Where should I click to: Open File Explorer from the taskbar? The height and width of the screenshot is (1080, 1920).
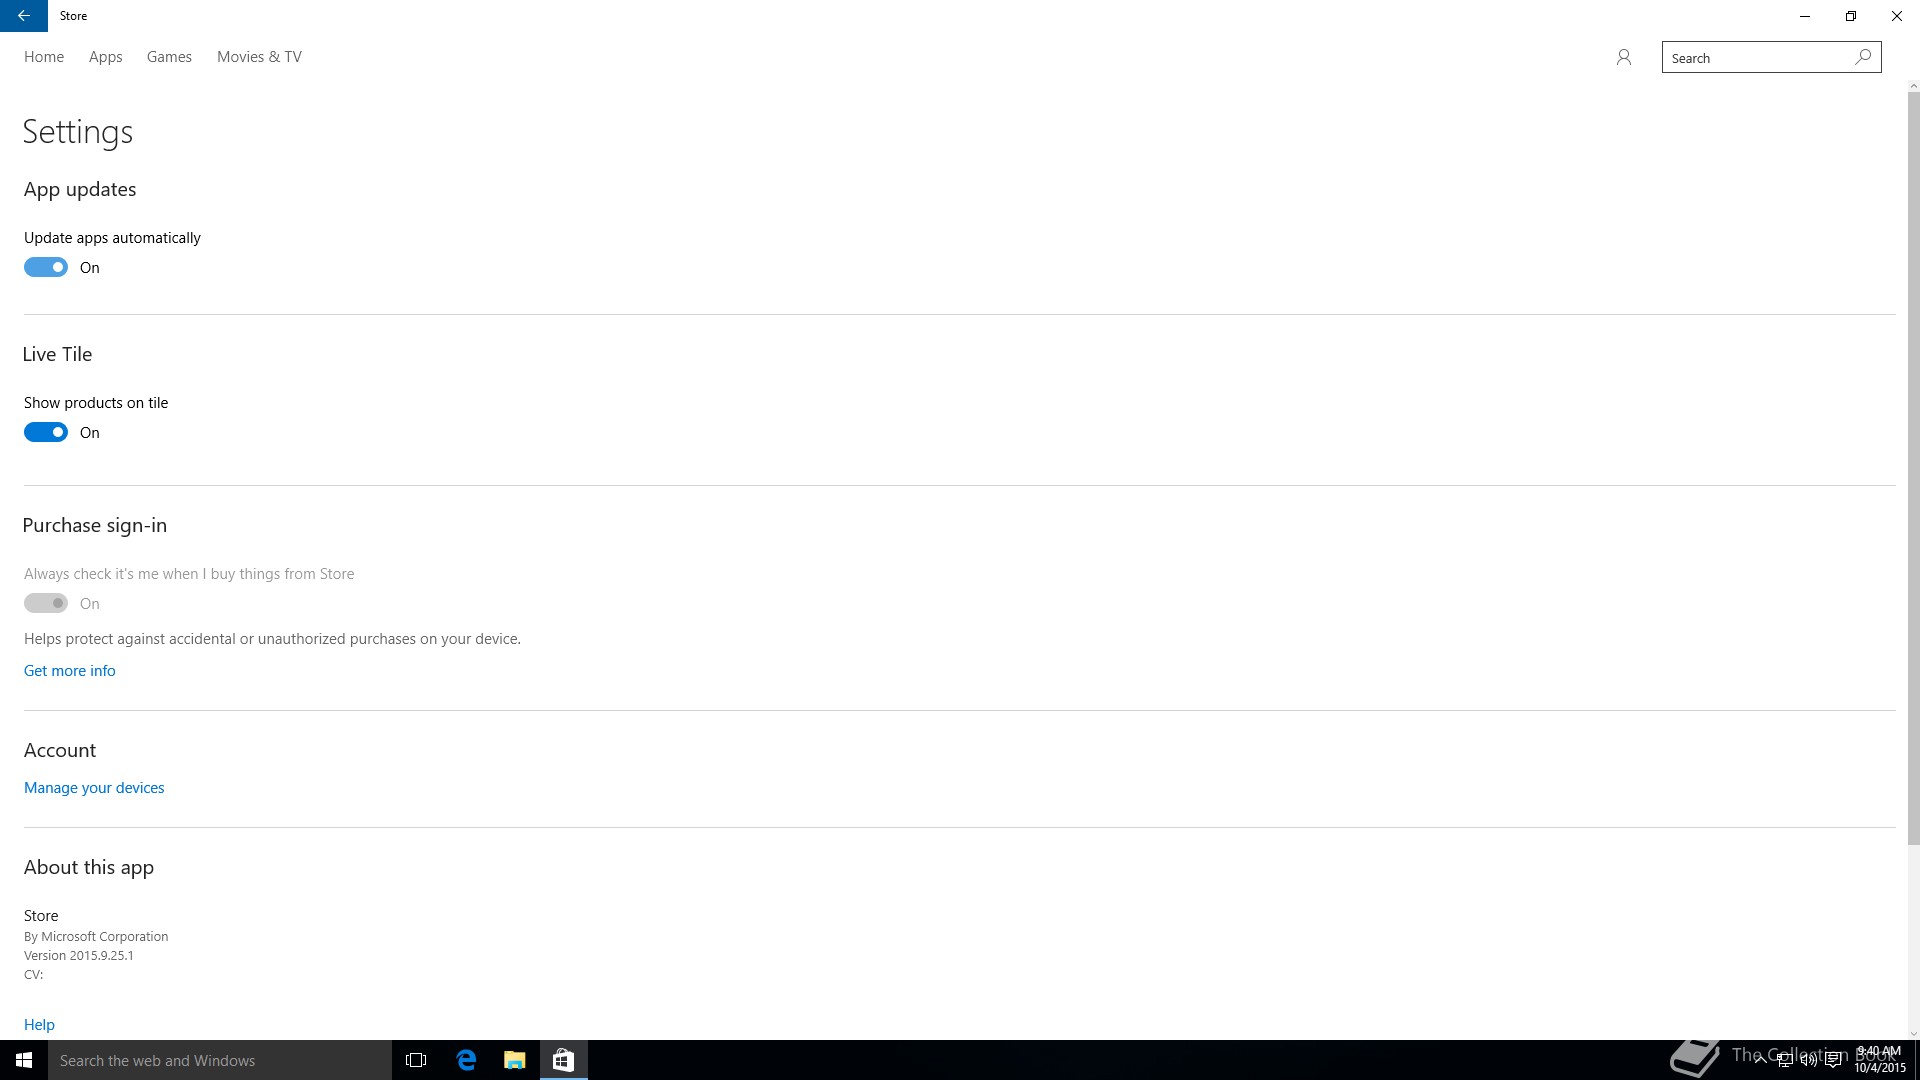tap(514, 1060)
